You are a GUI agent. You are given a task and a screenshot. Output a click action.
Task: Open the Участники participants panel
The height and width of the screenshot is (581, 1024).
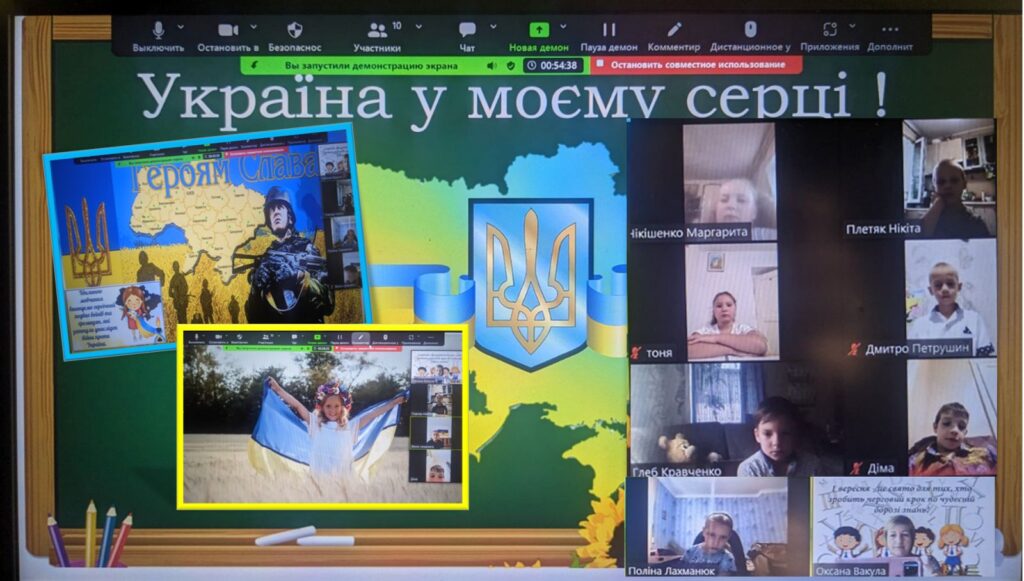click(377, 36)
